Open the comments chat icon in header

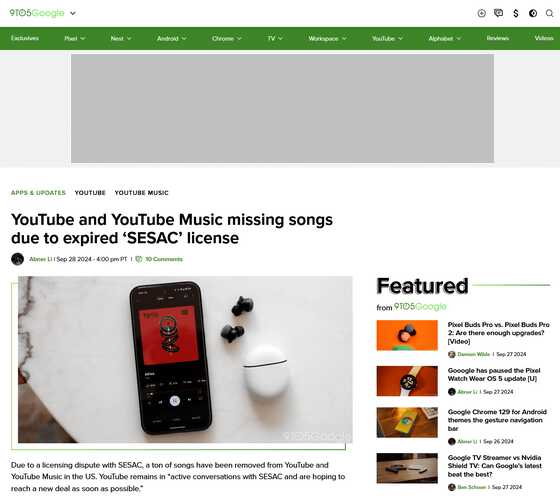tap(498, 14)
